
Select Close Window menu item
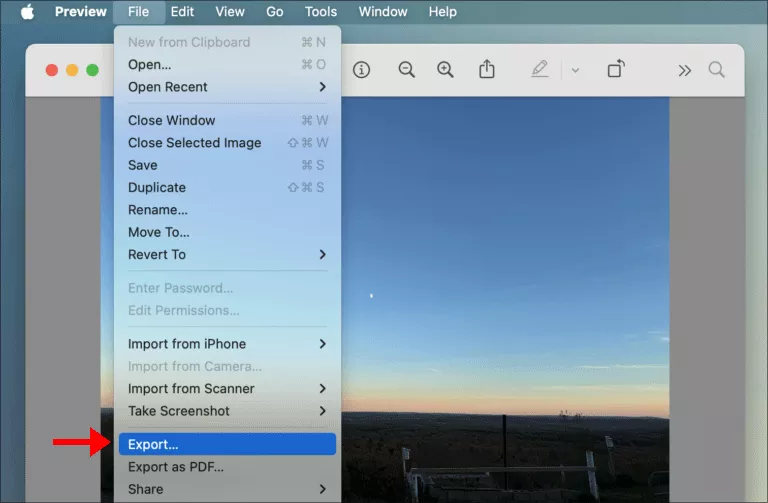tap(227, 120)
